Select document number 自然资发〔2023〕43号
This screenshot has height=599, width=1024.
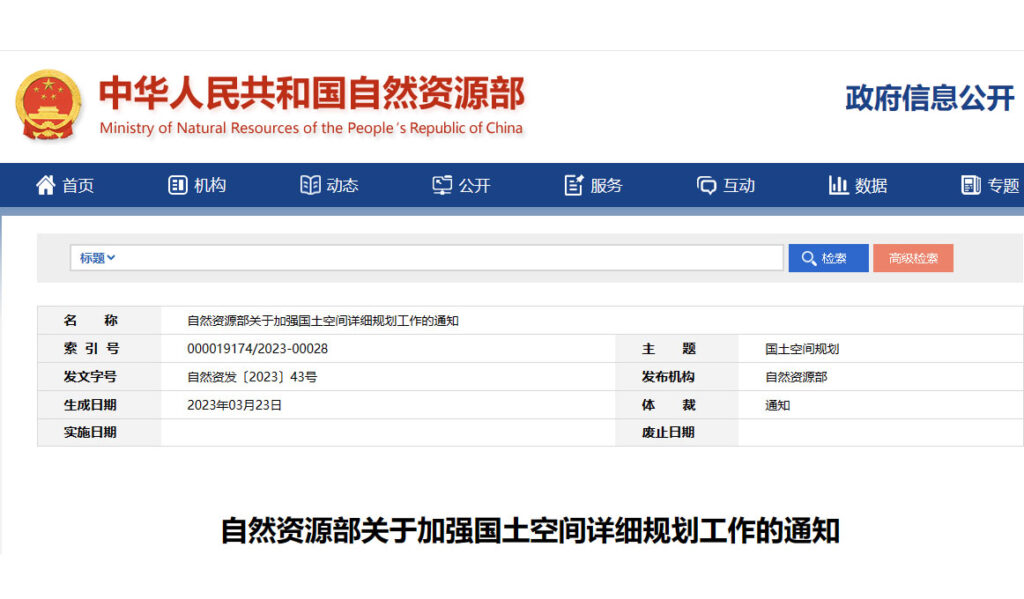pos(252,377)
